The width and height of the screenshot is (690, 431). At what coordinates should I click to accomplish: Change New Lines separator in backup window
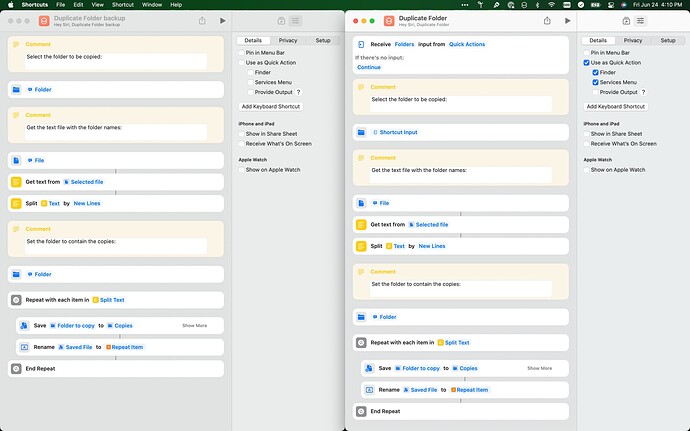coord(87,203)
